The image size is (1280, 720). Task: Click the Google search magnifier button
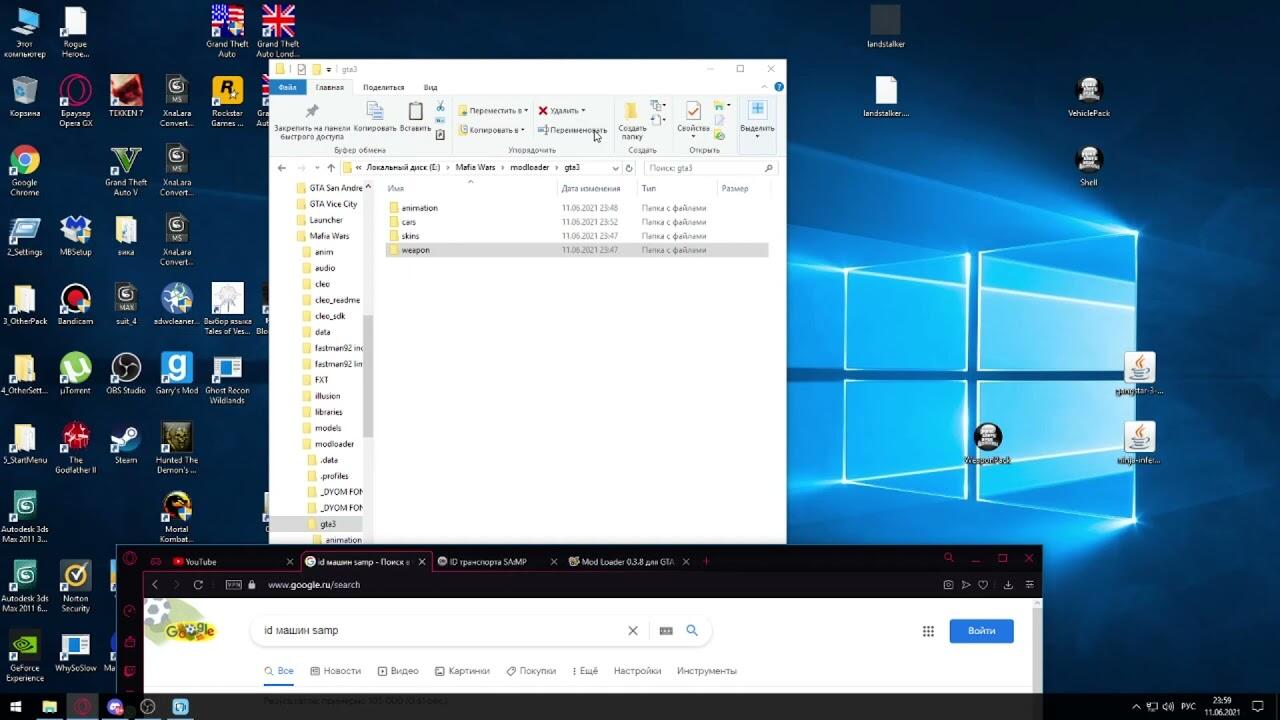click(x=692, y=631)
